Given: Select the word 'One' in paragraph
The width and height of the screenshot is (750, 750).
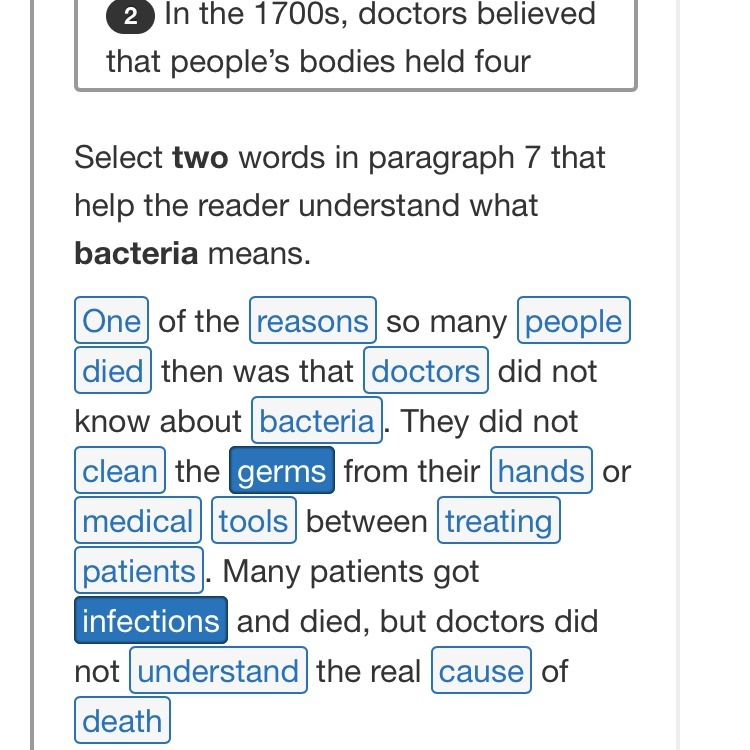Looking at the screenshot, I should pyautogui.click(x=111, y=320).
